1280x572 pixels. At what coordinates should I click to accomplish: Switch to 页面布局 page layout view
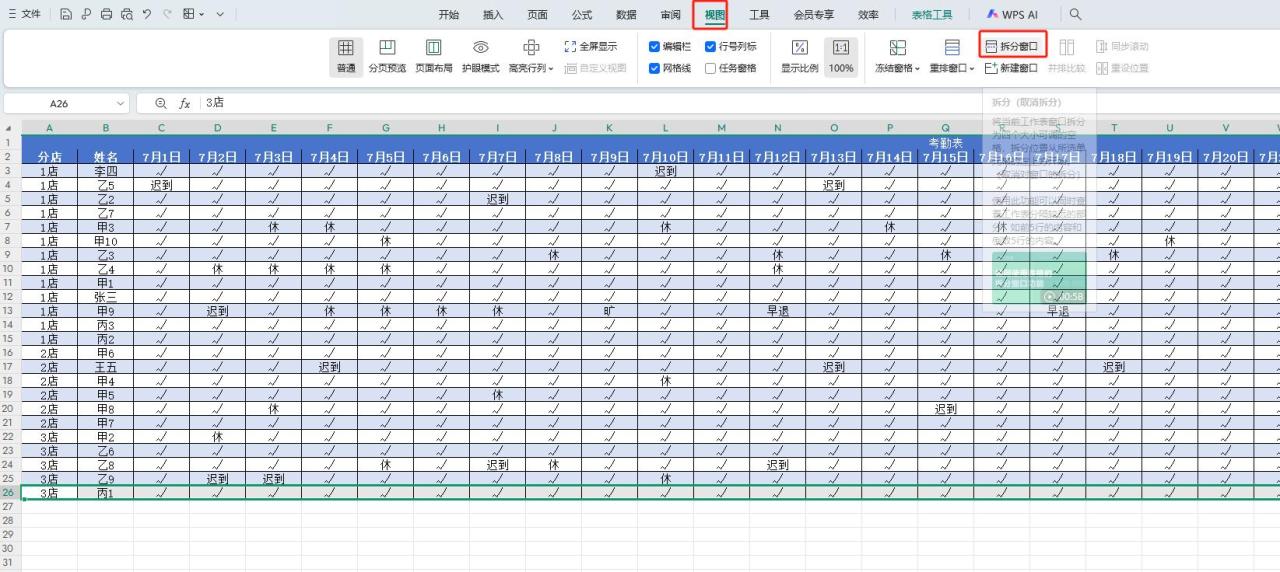[434, 57]
